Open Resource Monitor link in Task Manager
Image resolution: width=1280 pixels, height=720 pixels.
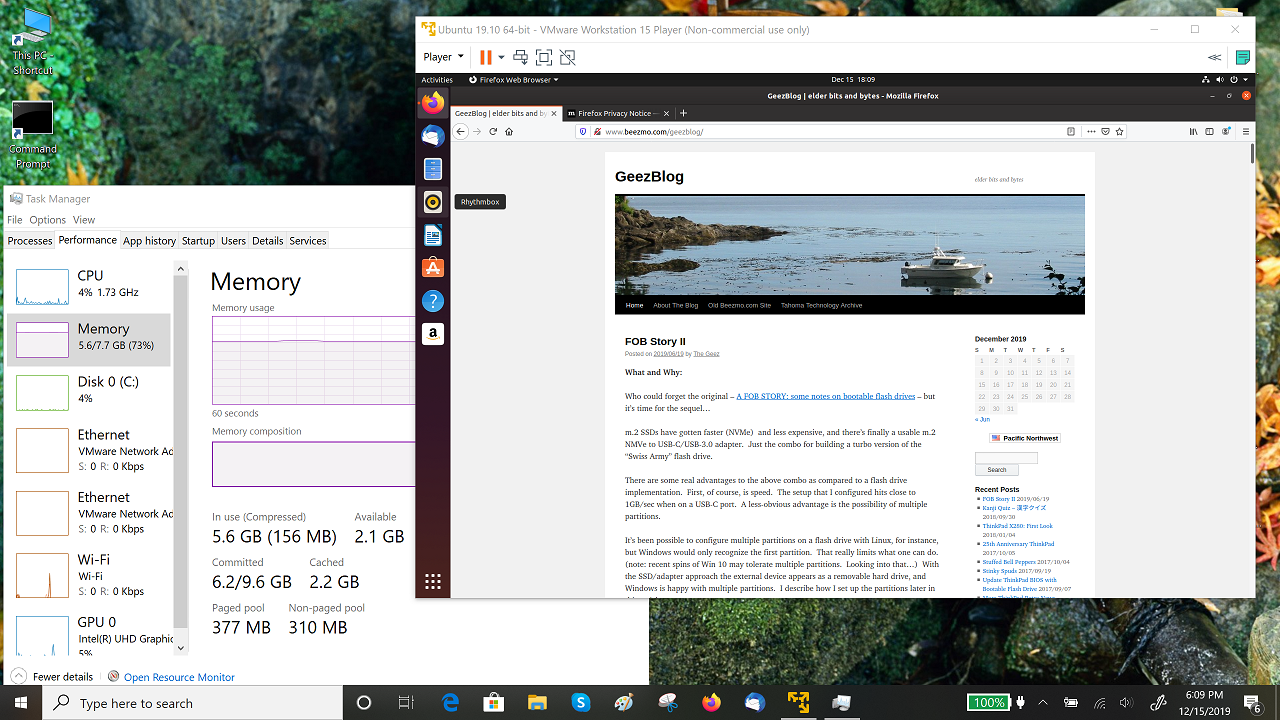point(179,677)
